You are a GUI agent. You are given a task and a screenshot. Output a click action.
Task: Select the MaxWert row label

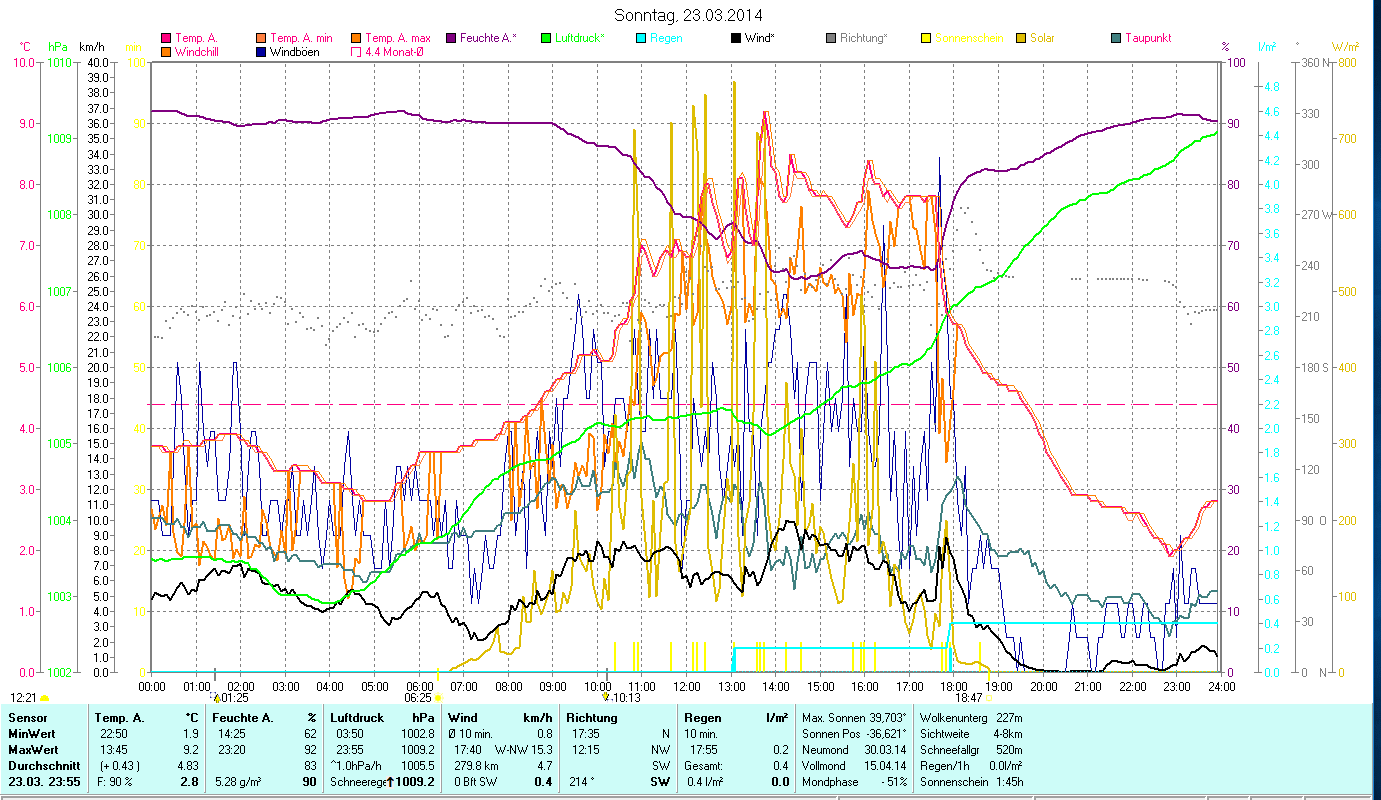[x=34, y=750]
